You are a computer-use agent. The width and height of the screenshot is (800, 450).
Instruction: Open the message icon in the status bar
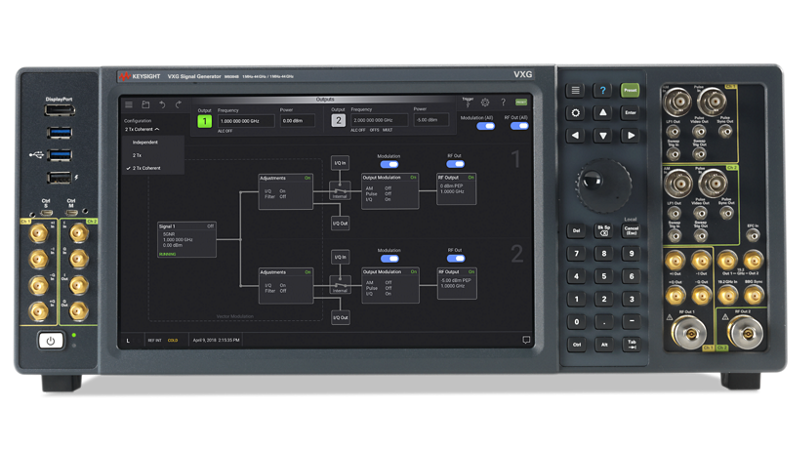(x=526, y=340)
